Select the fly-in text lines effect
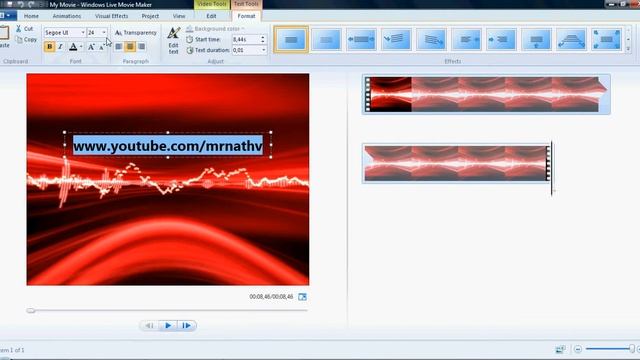The height and width of the screenshot is (360, 640). [396, 40]
